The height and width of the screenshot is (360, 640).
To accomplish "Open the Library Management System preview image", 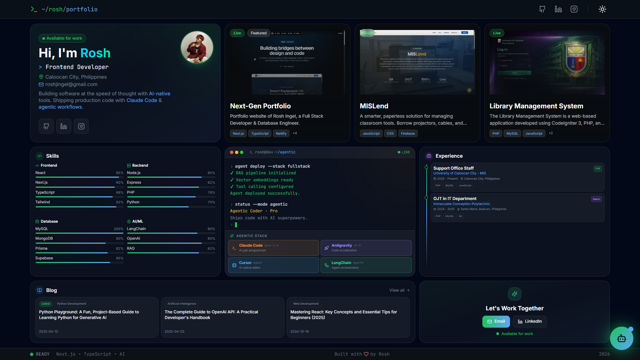I will click(547, 62).
